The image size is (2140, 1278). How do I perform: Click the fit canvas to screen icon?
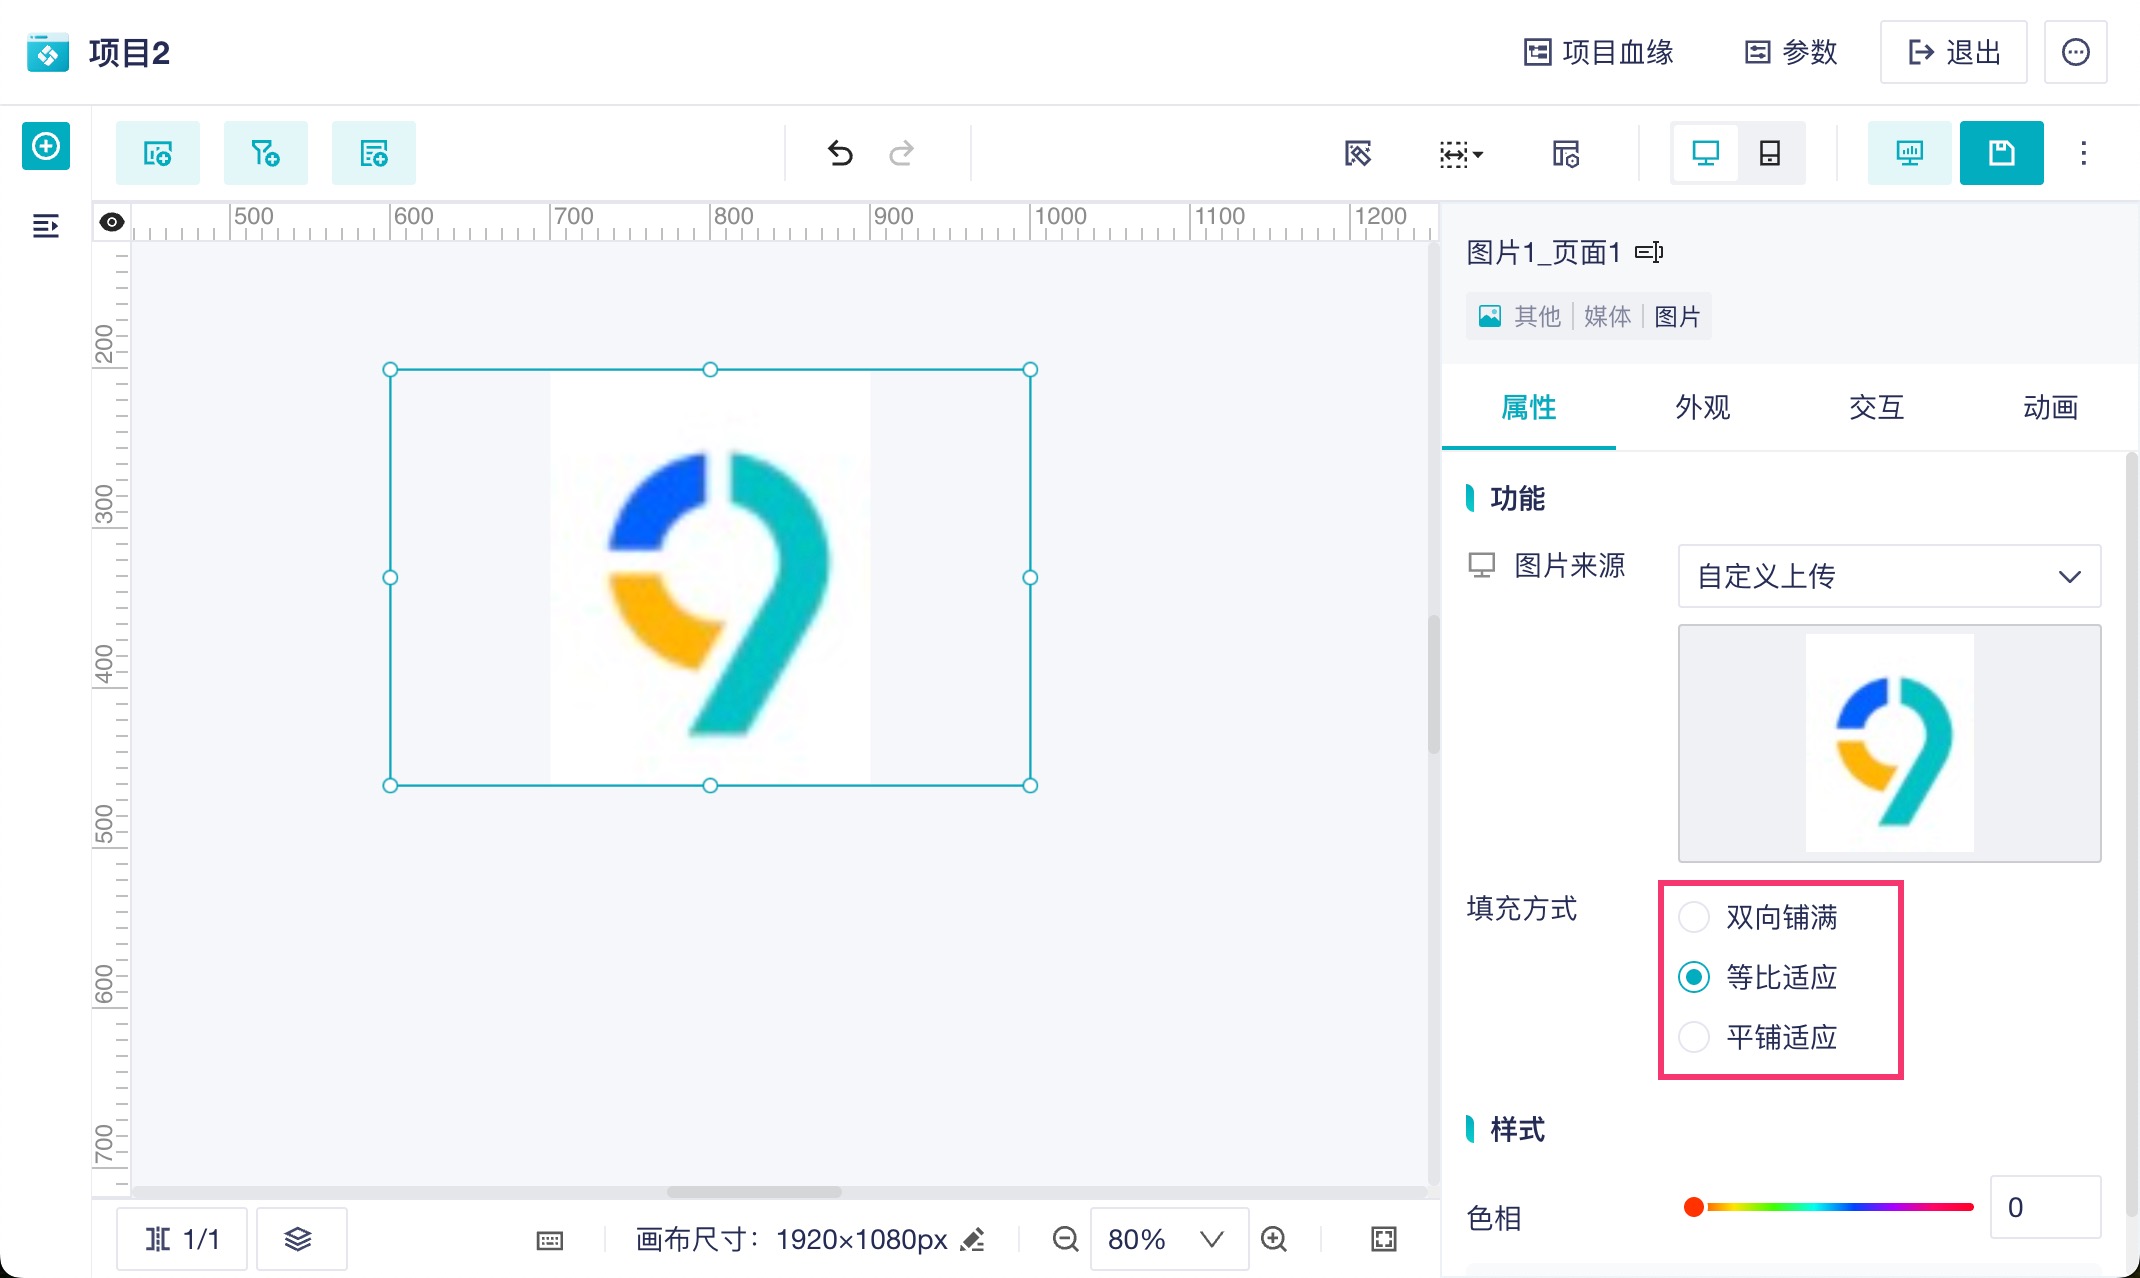point(1383,1239)
